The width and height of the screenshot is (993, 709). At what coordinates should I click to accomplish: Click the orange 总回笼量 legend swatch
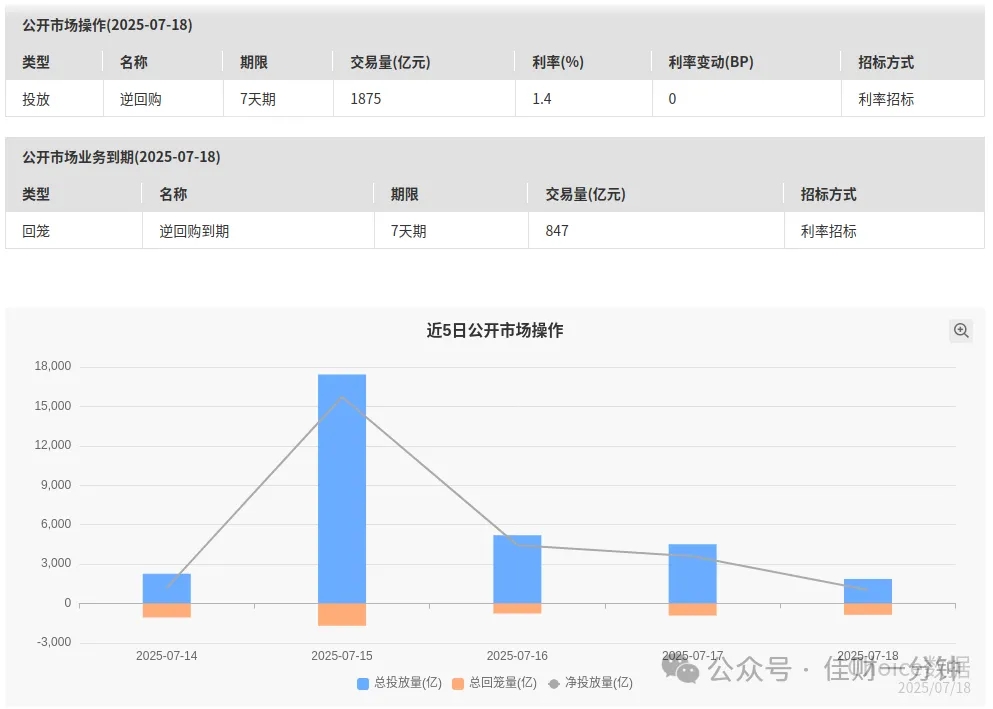458,684
